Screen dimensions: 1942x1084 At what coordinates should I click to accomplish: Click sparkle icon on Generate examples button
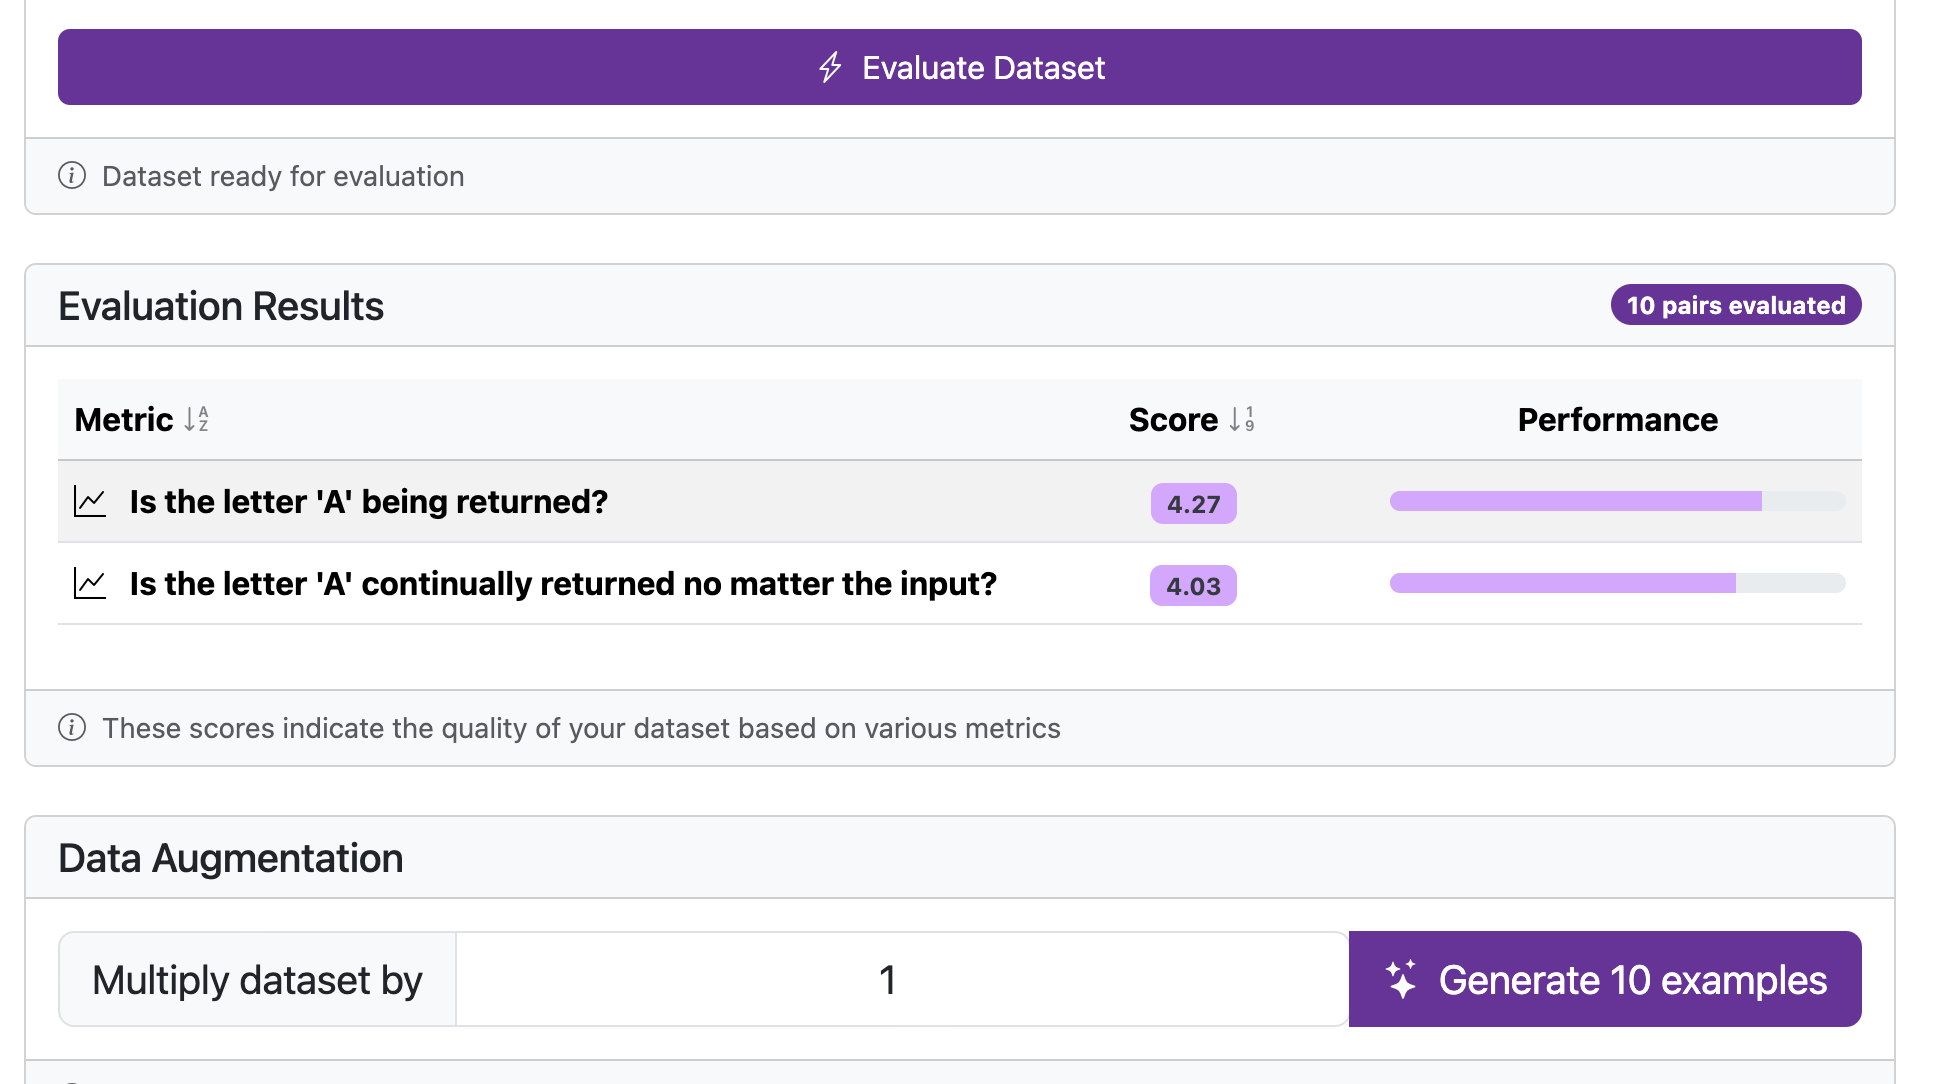point(1401,980)
